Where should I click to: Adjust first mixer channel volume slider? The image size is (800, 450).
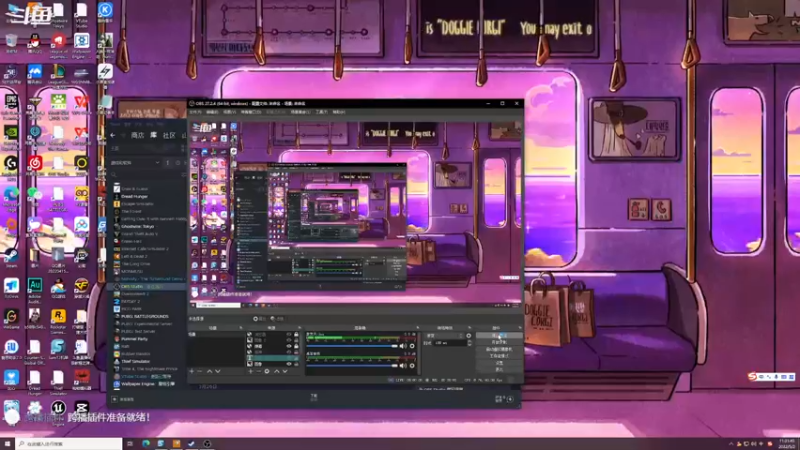point(352,346)
